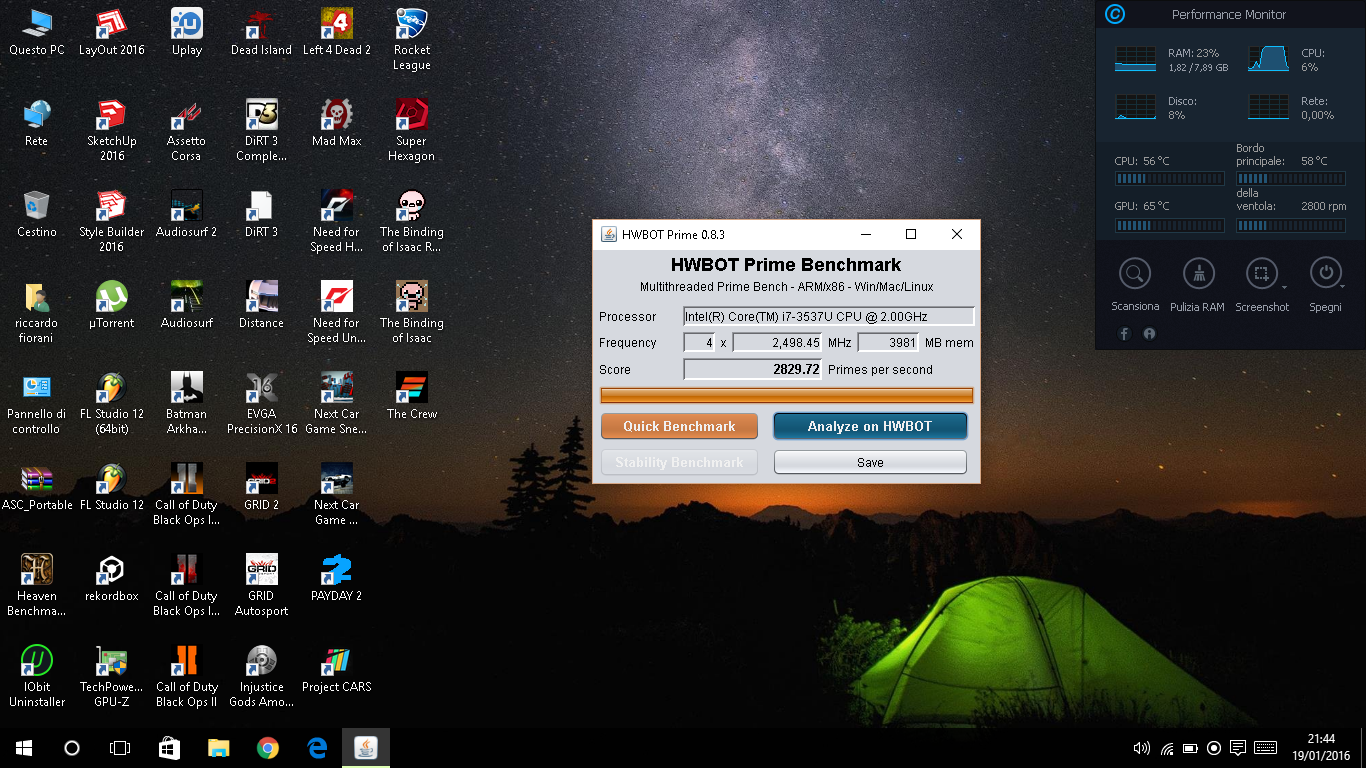Screen dimensions: 1366x768
Task: Open LayOut 2016 desktop shortcut
Action: pos(111,32)
